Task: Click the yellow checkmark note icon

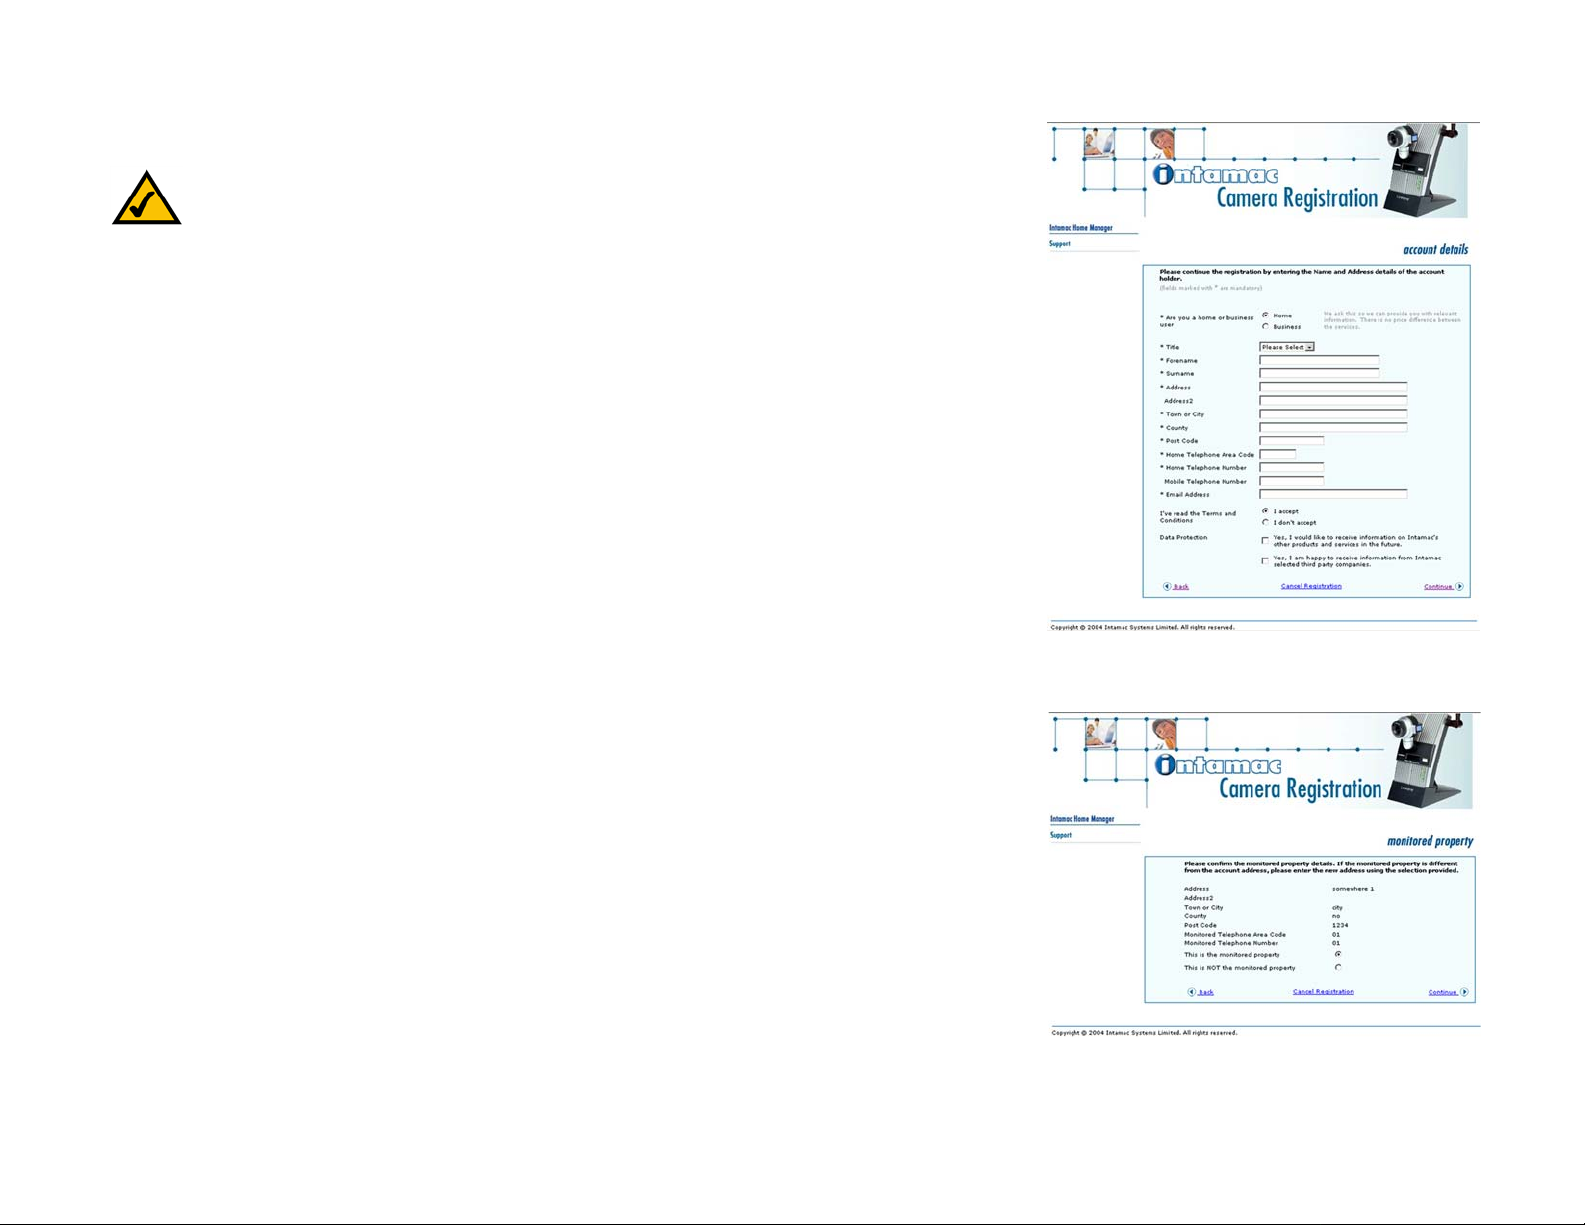Action: (147, 198)
